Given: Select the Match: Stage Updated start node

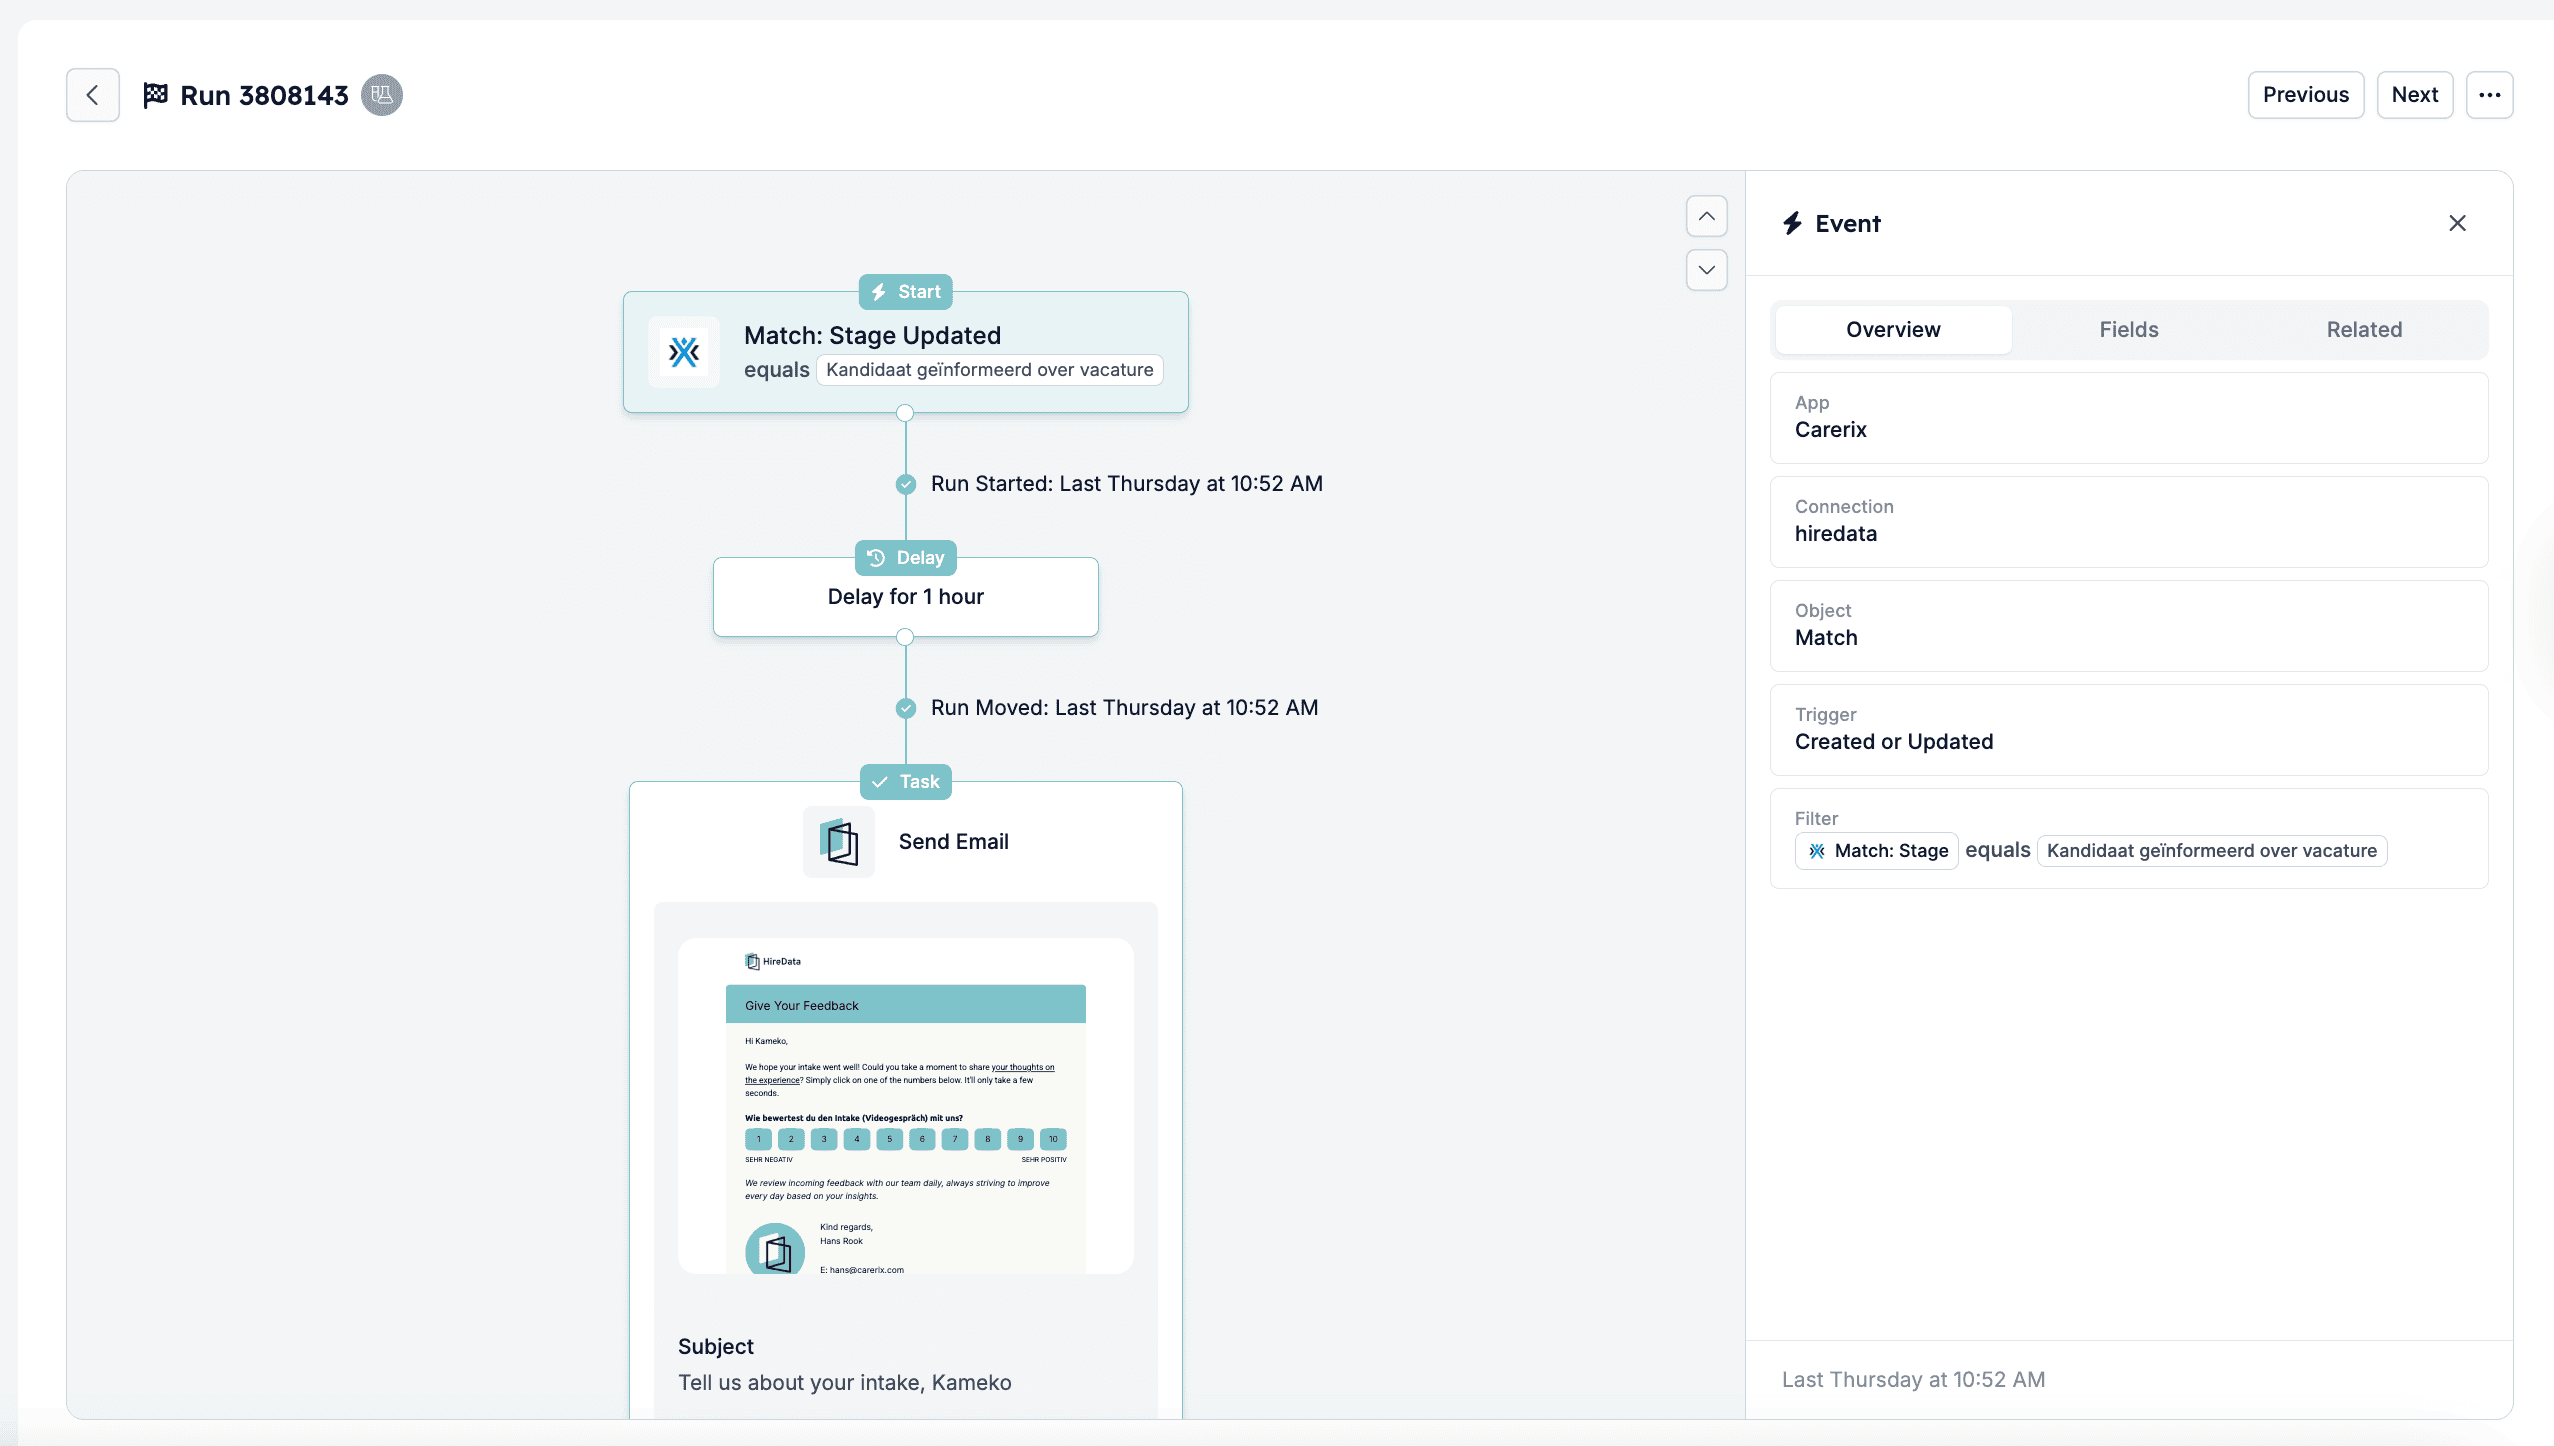Looking at the screenshot, I should click(906, 352).
